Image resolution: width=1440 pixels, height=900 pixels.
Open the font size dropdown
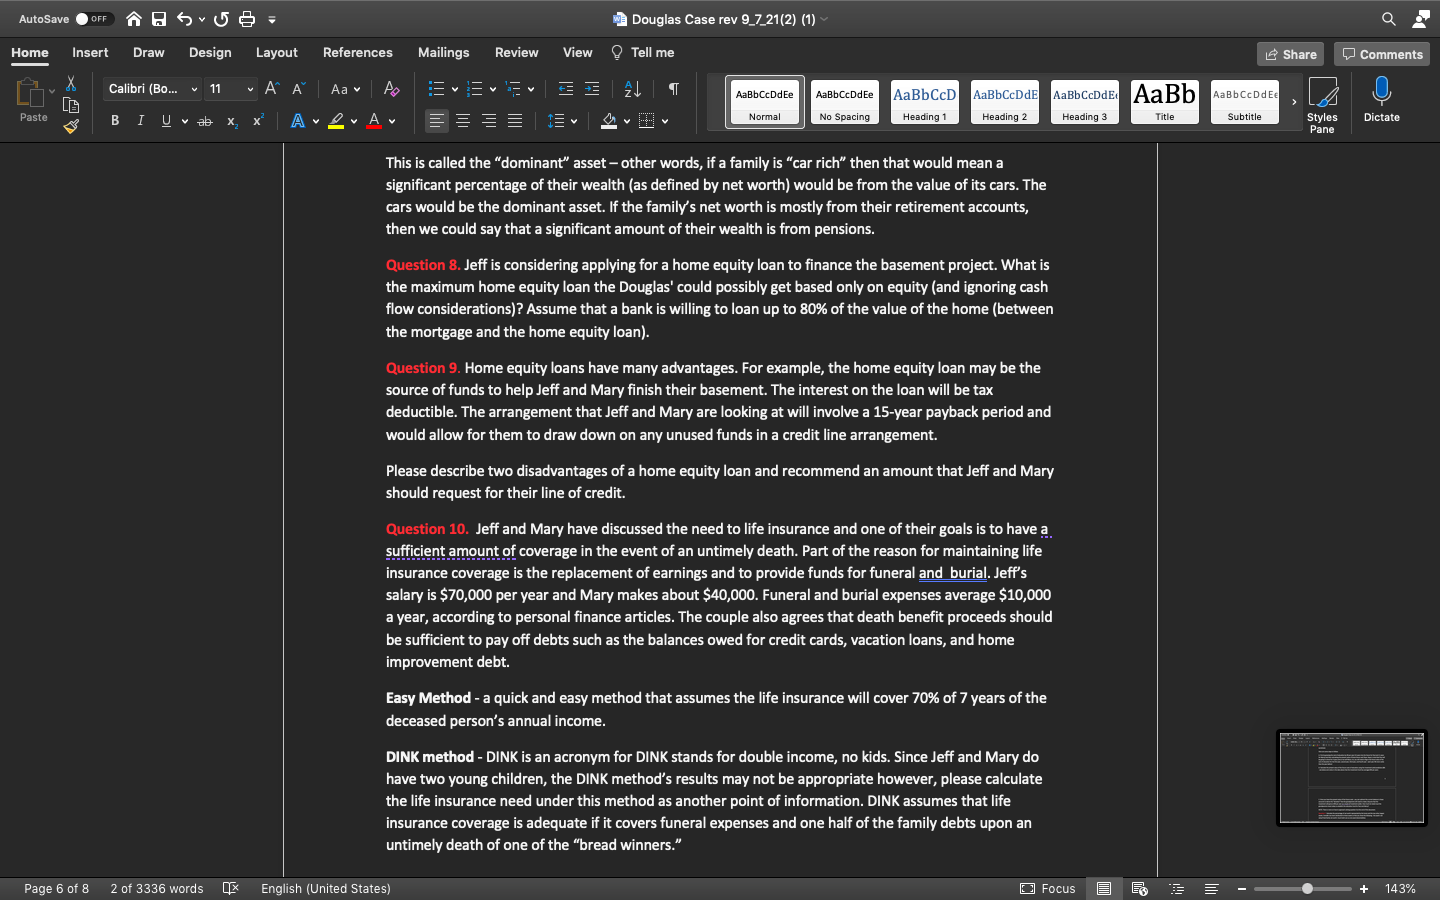[250, 89]
